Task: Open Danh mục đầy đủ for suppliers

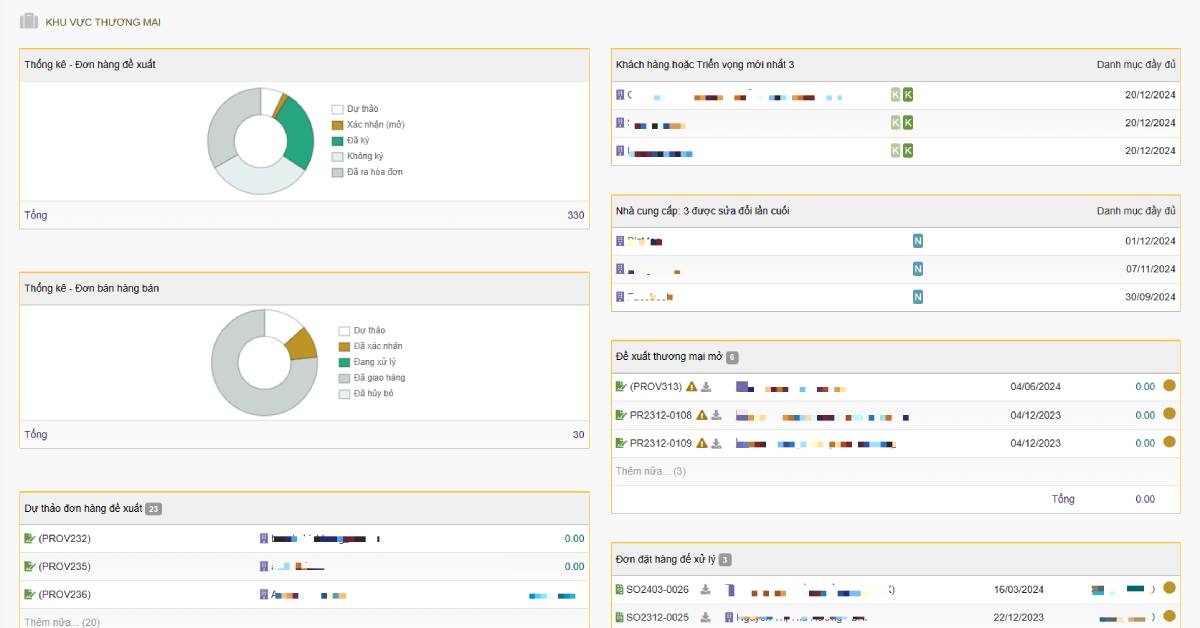Action: [x=1136, y=211]
